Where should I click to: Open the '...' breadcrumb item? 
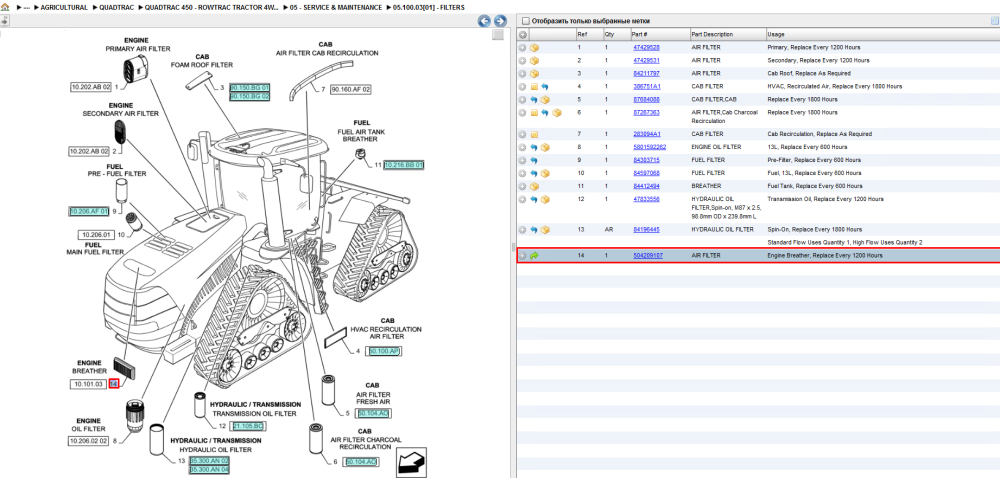pyautogui.click(x=26, y=8)
